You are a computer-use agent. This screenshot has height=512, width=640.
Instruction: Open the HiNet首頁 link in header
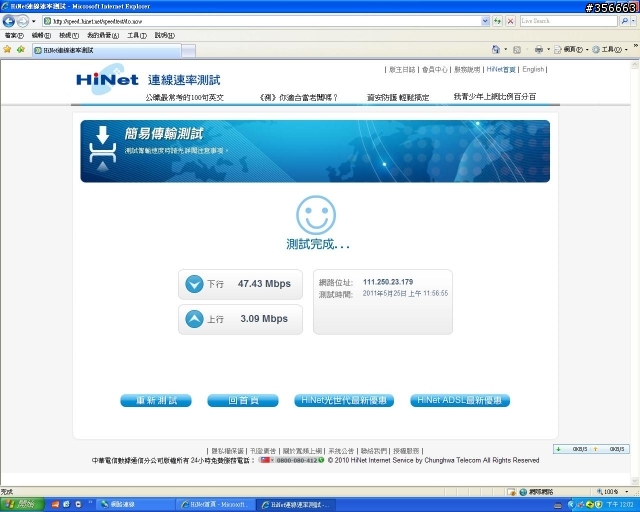[x=501, y=69]
